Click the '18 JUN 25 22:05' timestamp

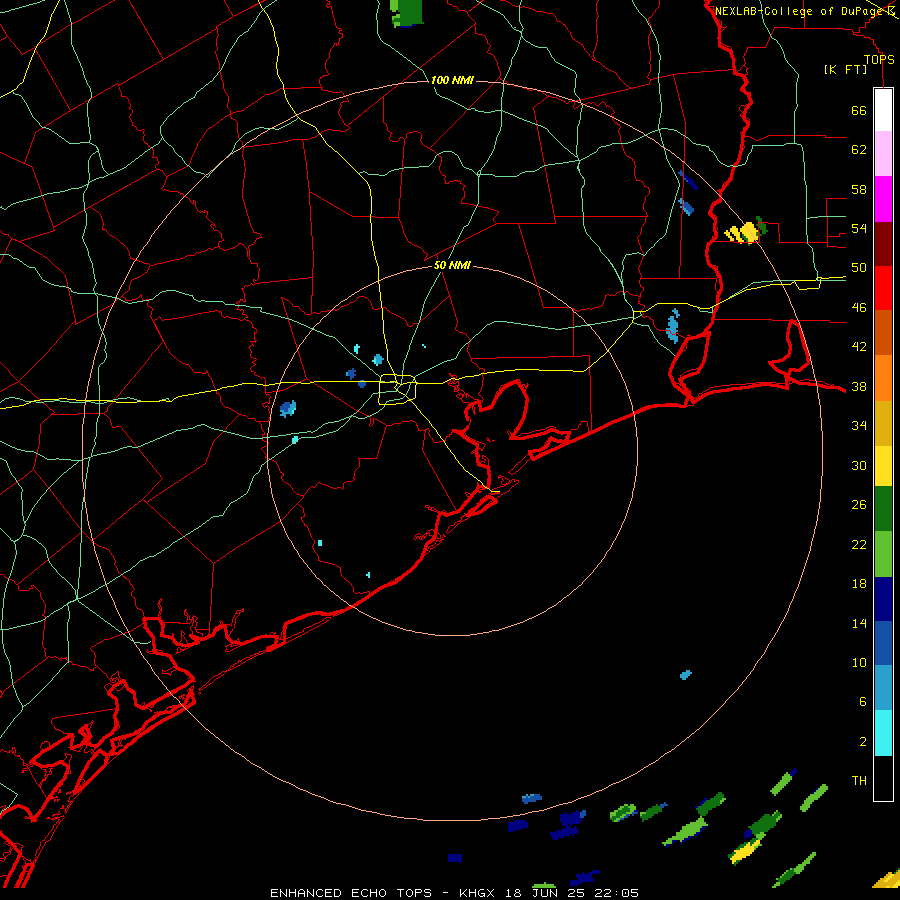(x=572, y=893)
